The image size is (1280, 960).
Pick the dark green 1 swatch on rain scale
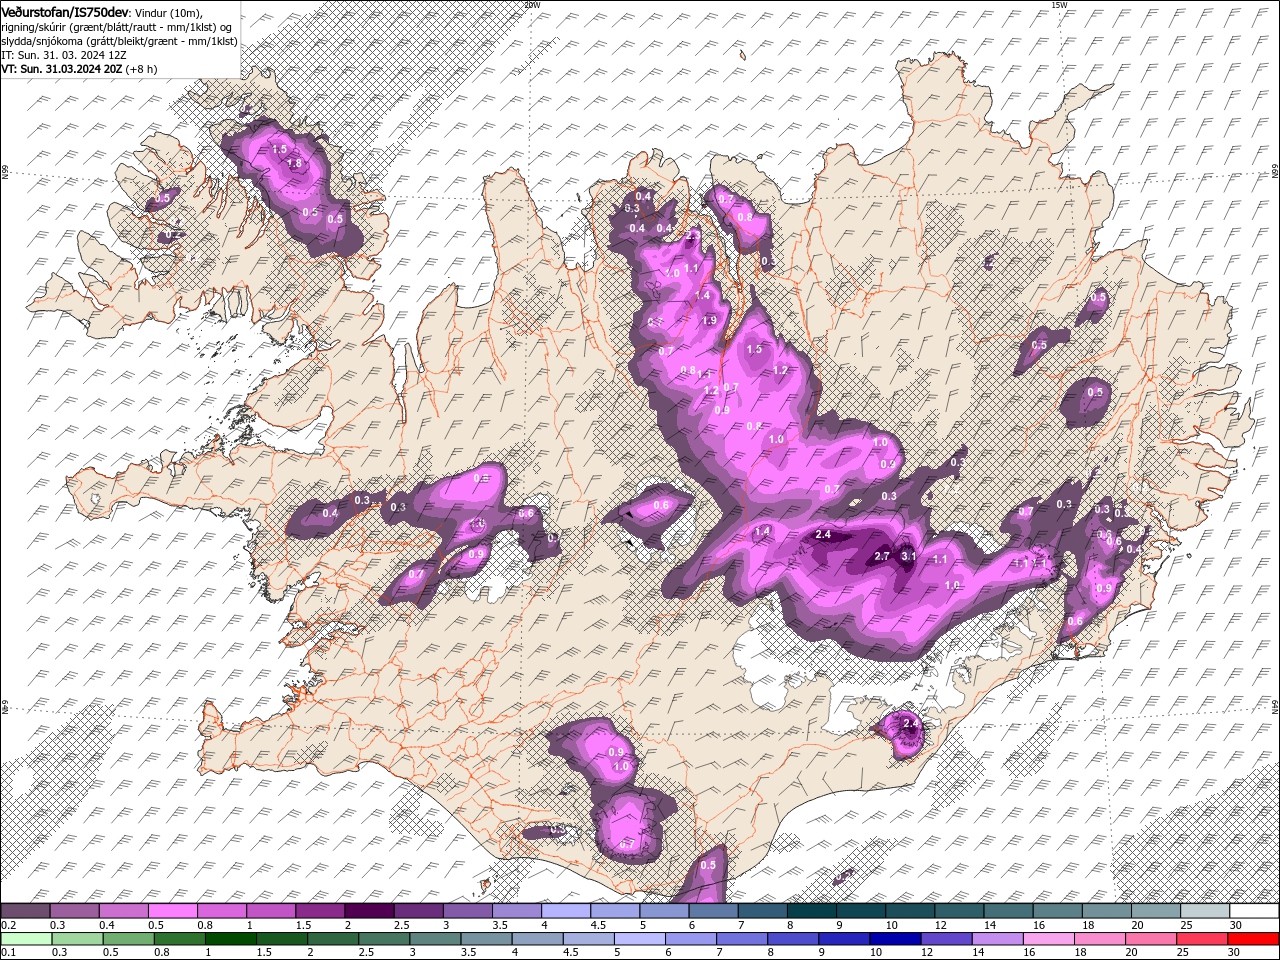pyautogui.click(x=230, y=938)
